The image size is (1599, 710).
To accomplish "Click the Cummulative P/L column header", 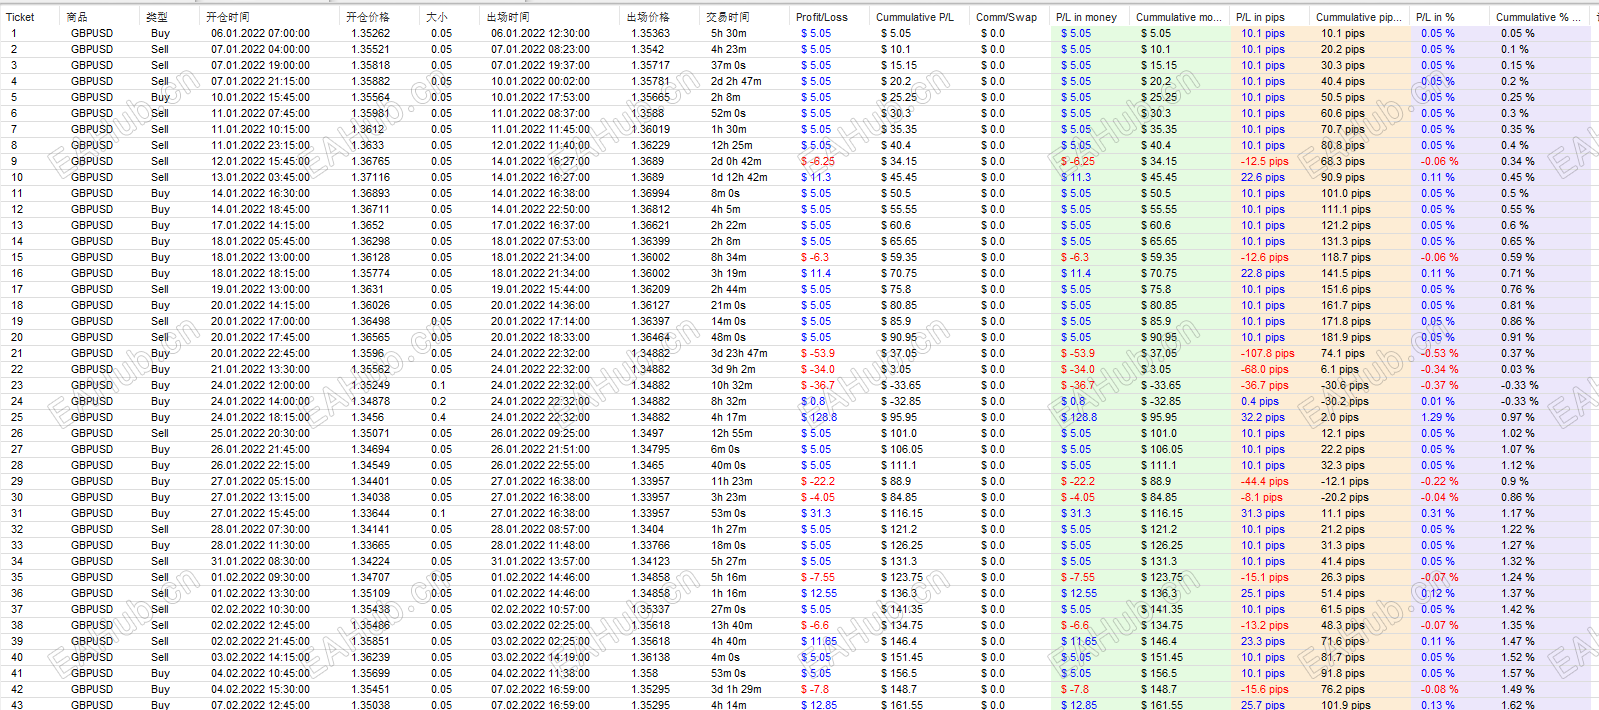I will (x=915, y=17).
